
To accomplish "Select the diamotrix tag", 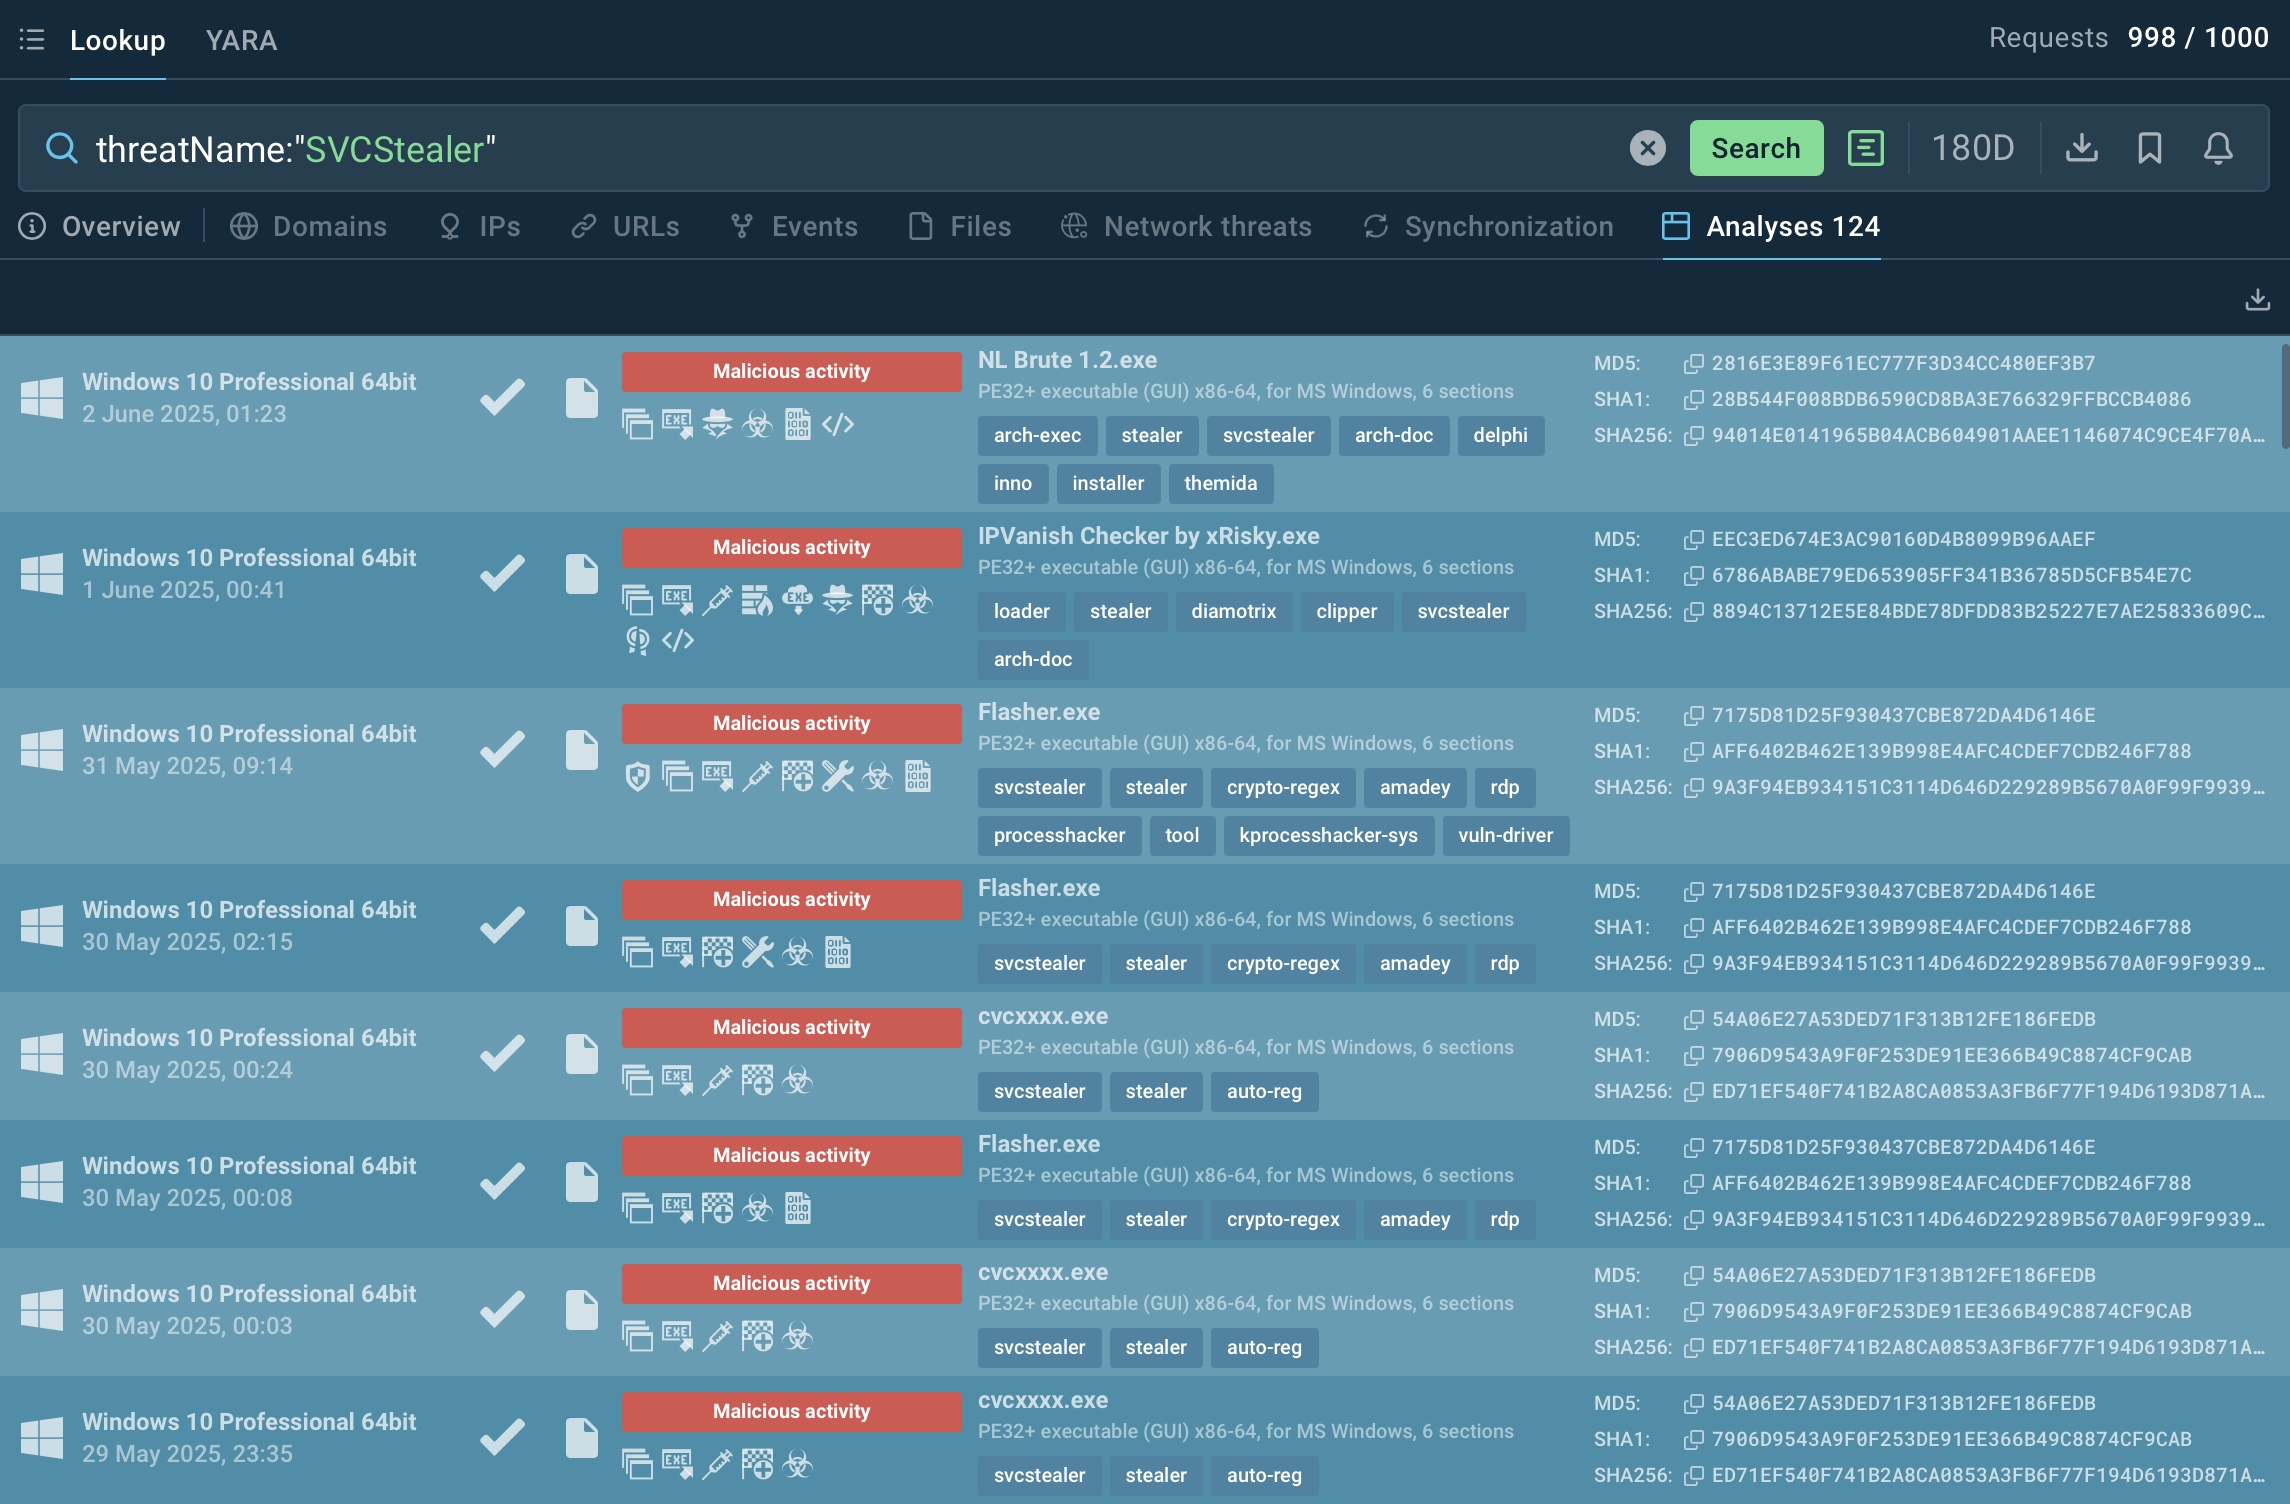I will [1233, 611].
